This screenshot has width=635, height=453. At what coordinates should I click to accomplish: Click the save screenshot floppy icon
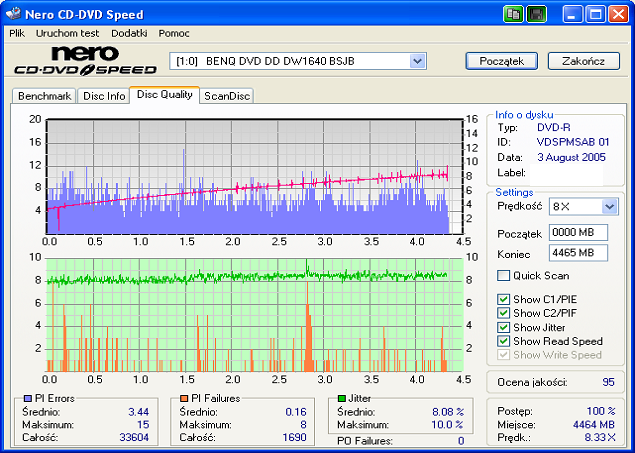pos(537,15)
